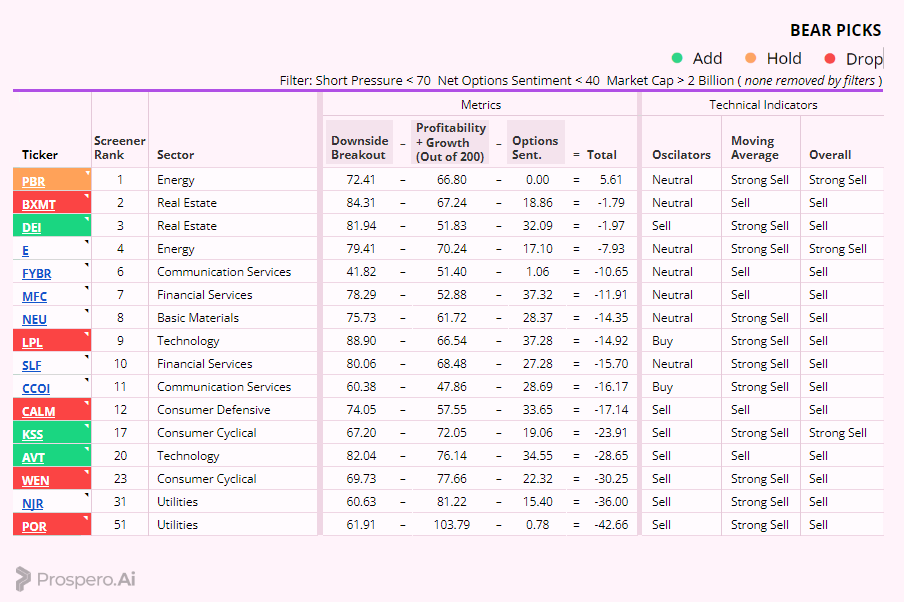
Task: Select screener rank 51 cell
Action: click(120, 525)
